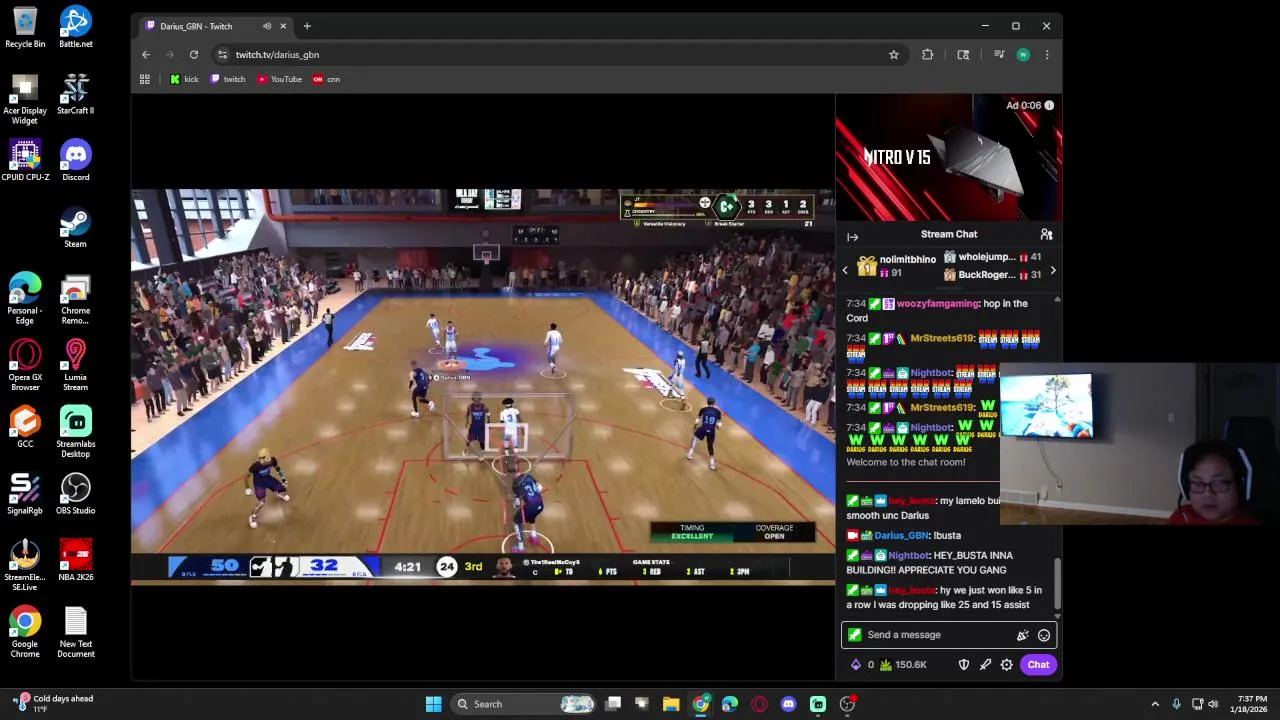Screen dimensions: 1280x720
Task: Click top gifter nolimitbhino
Action: click(x=907, y=259)
